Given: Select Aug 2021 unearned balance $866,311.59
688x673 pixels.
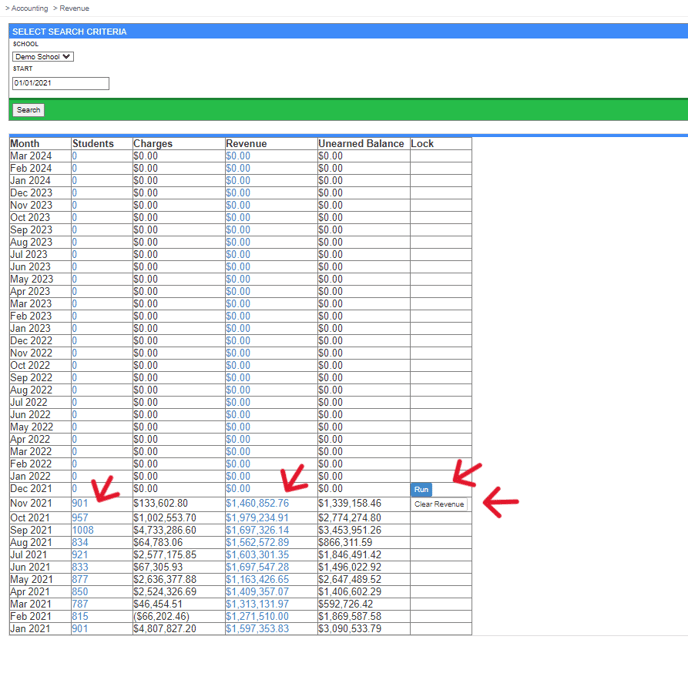Looking at the screenshot, I should [x=345, y=543].
